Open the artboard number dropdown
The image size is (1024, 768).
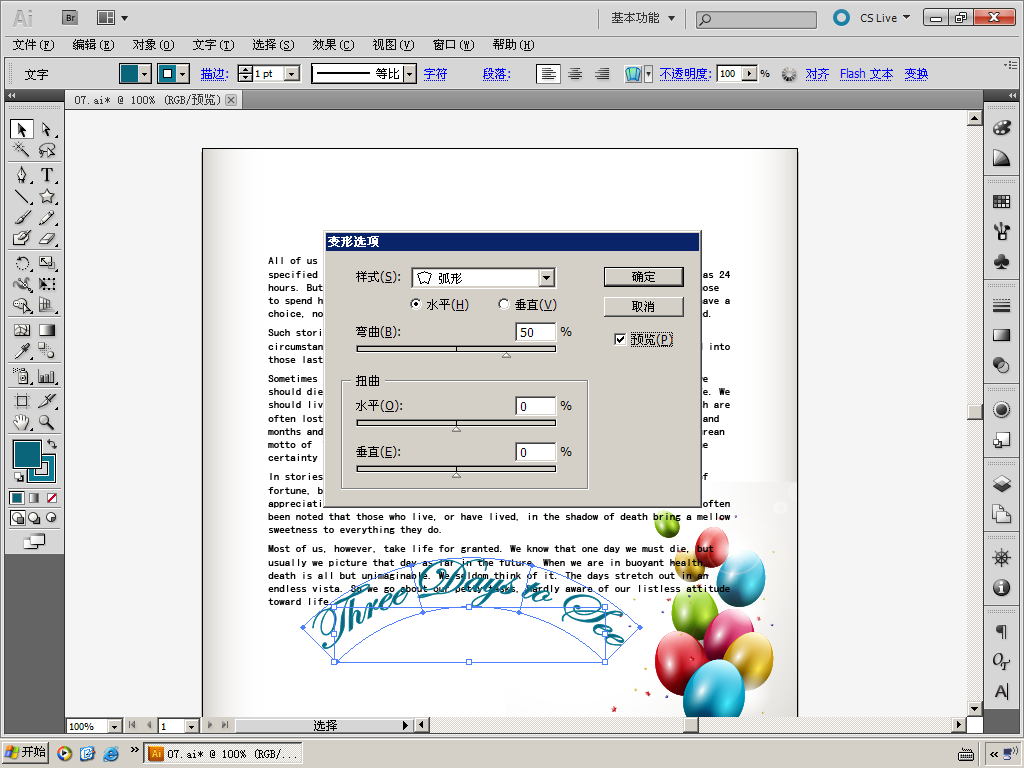191,726
